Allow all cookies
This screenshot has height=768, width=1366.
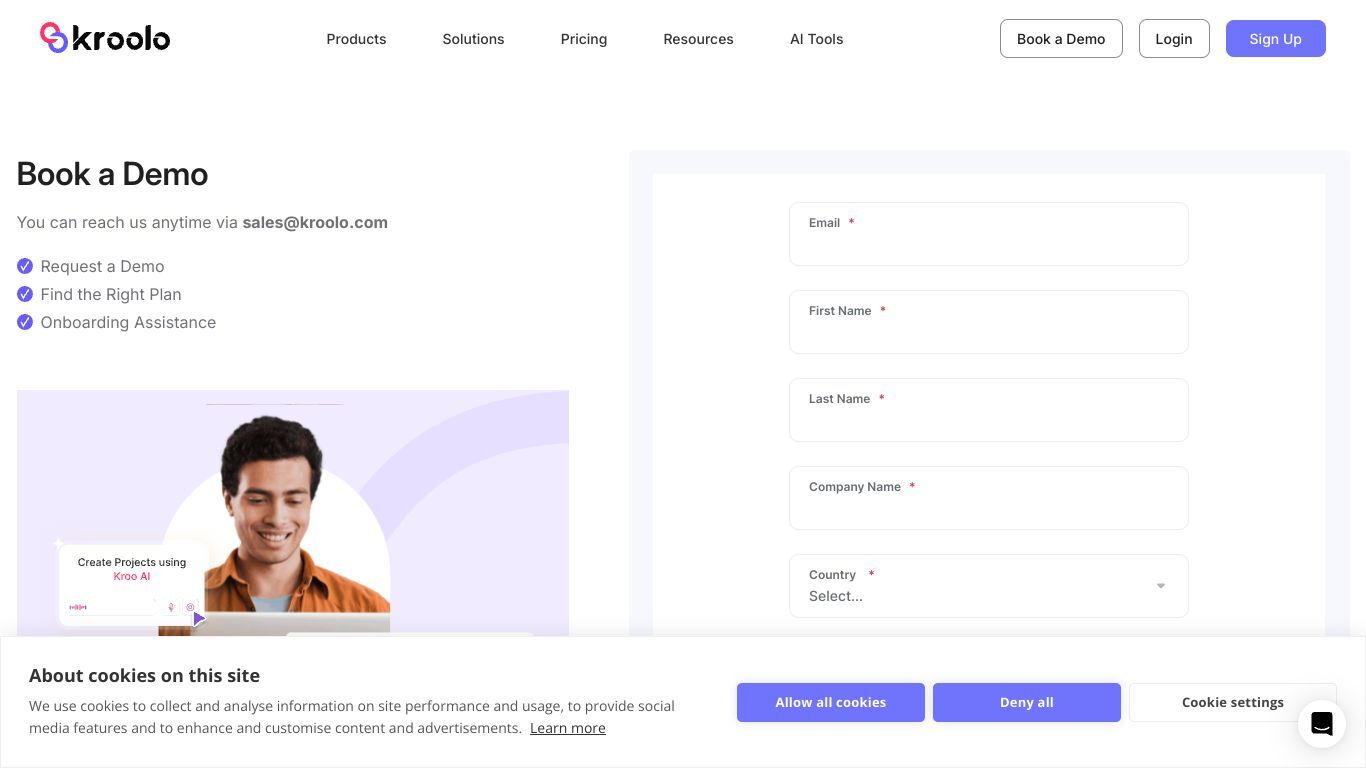[831, 702]
